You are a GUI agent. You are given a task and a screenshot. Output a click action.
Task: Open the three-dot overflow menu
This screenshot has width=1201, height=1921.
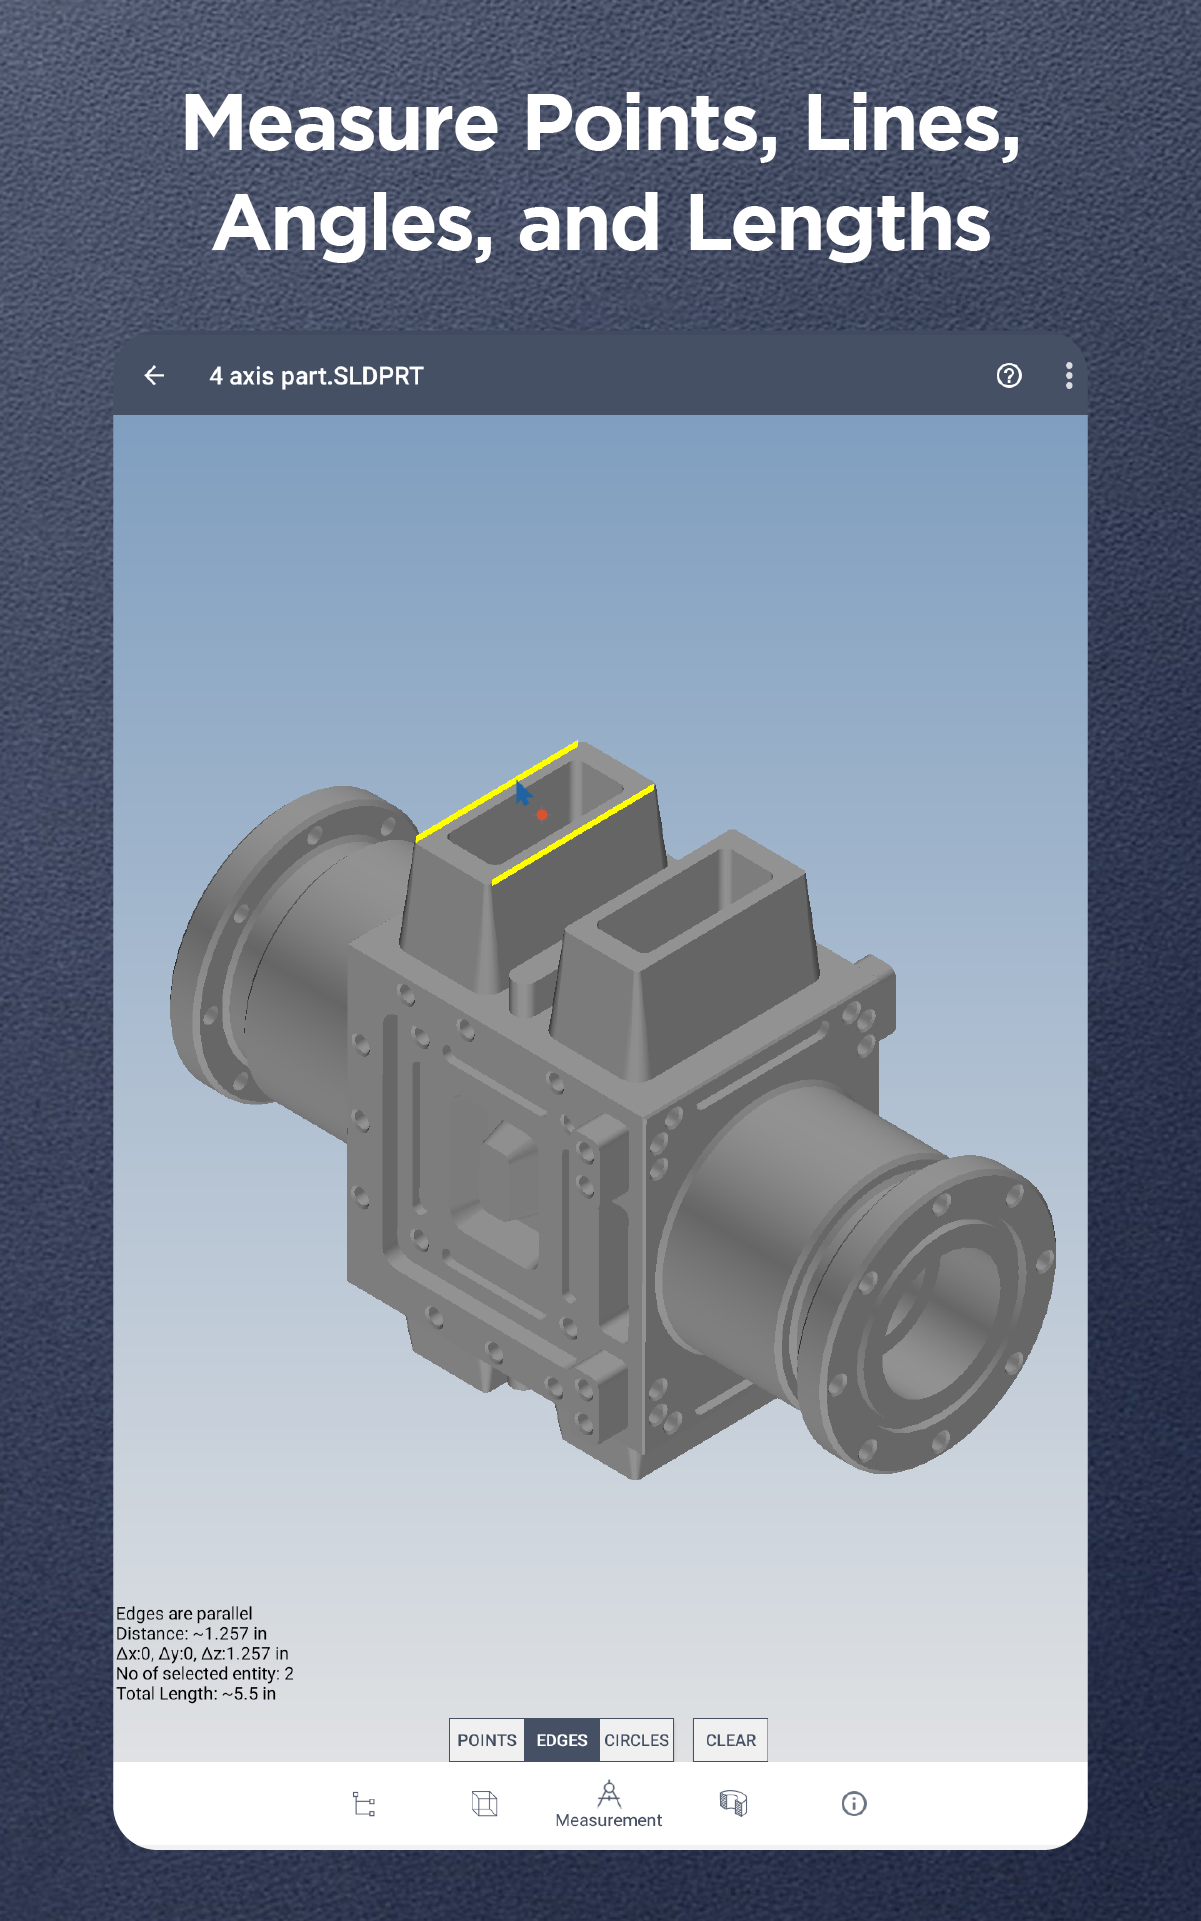tap(1069, 376)
